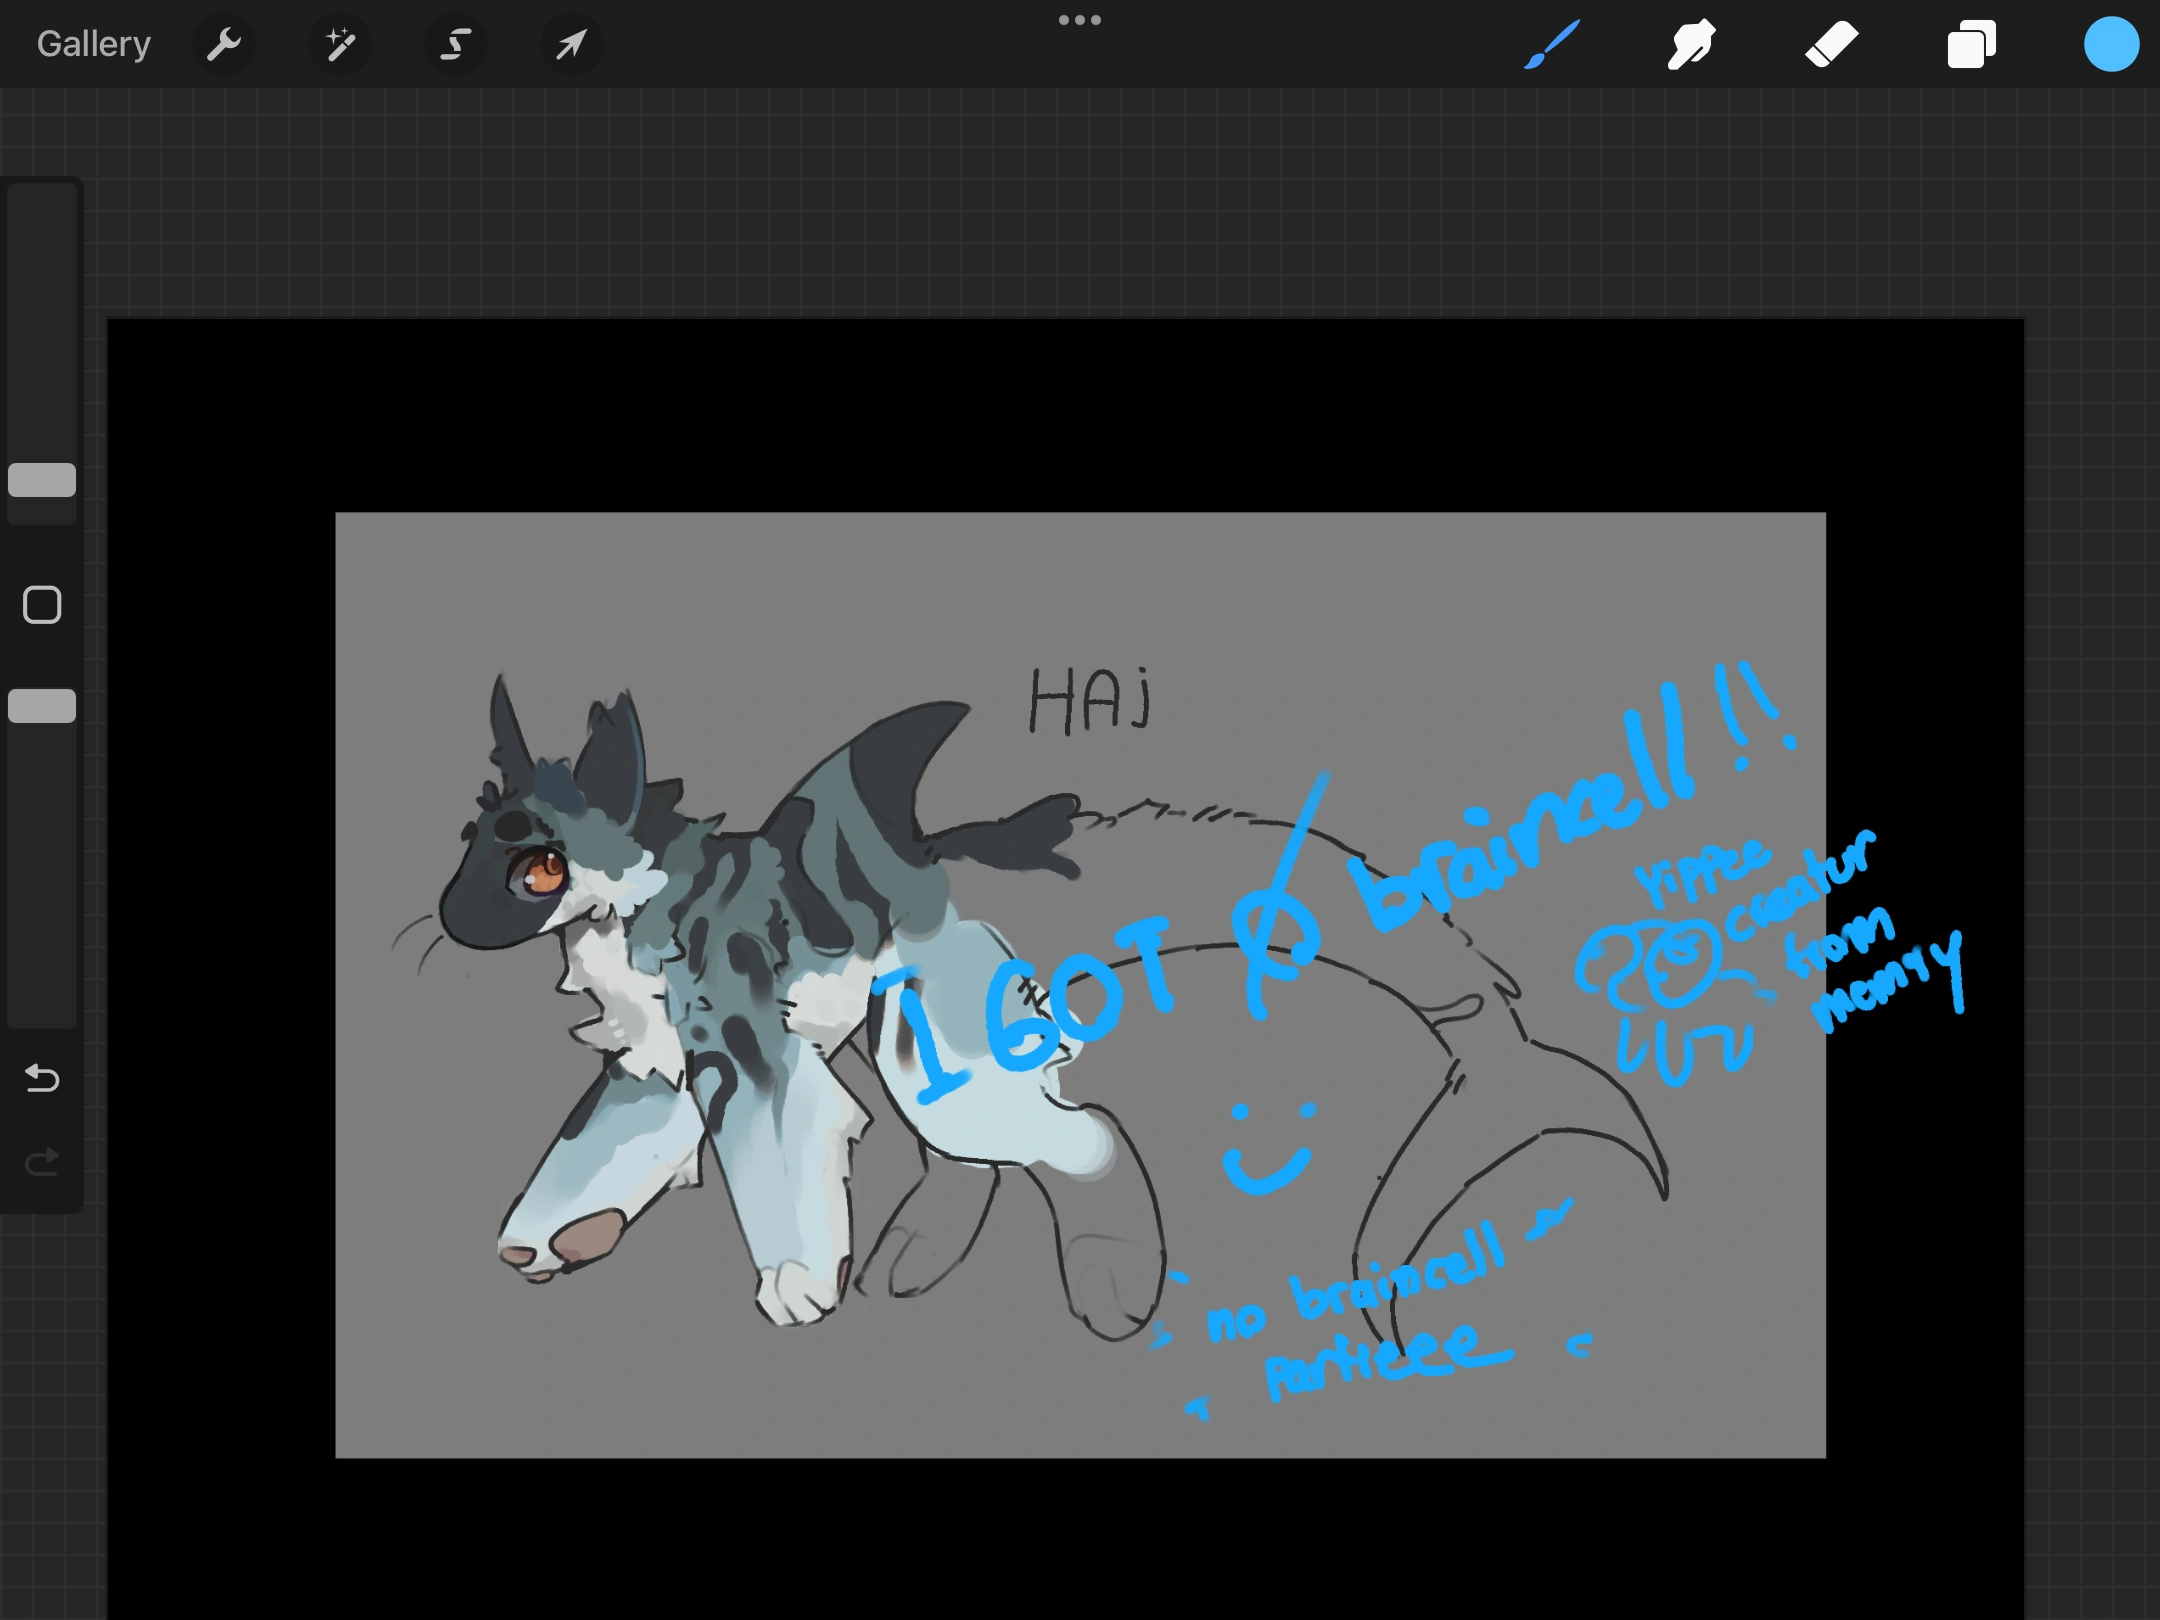Screen dimensions: 2160x1620
Task: Adjust the opacity slider
Action: (x=41, y=706)
